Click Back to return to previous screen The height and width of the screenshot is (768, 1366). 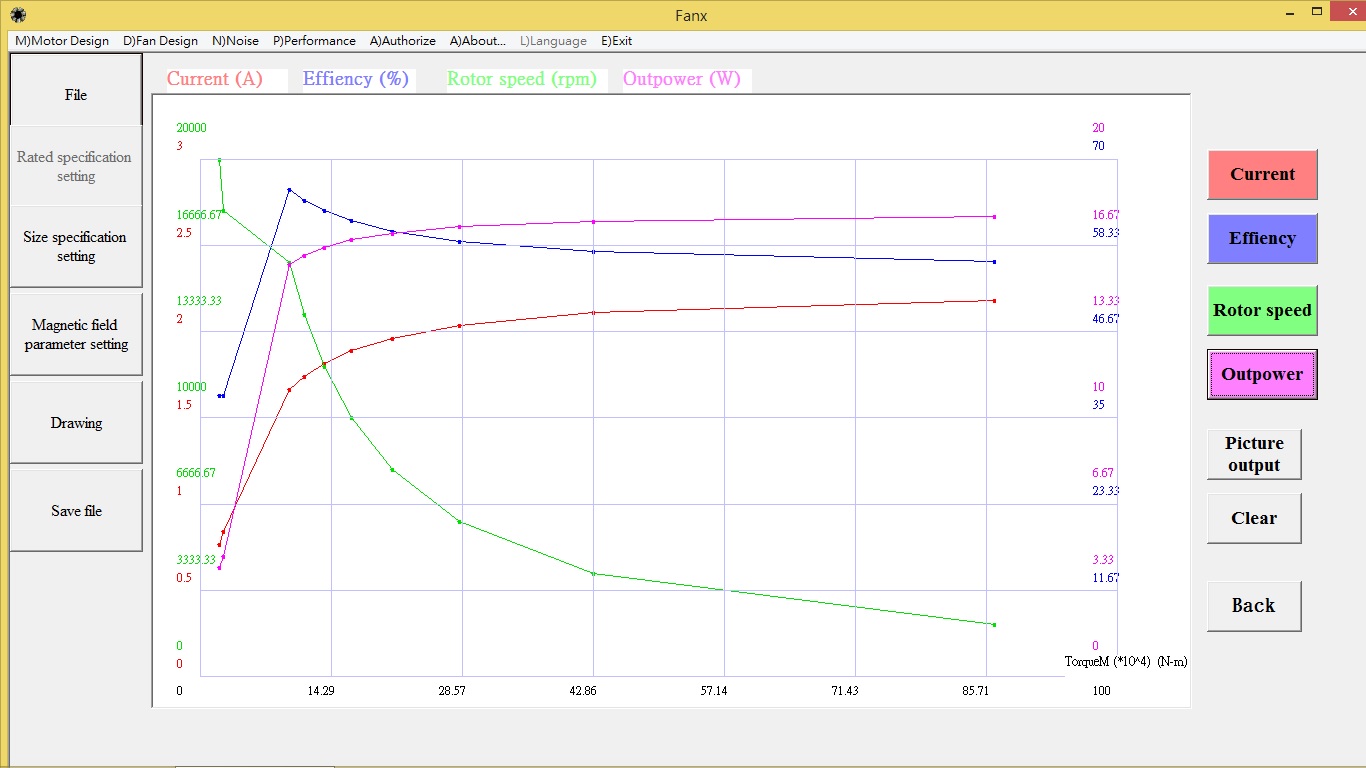(1253, 605)
